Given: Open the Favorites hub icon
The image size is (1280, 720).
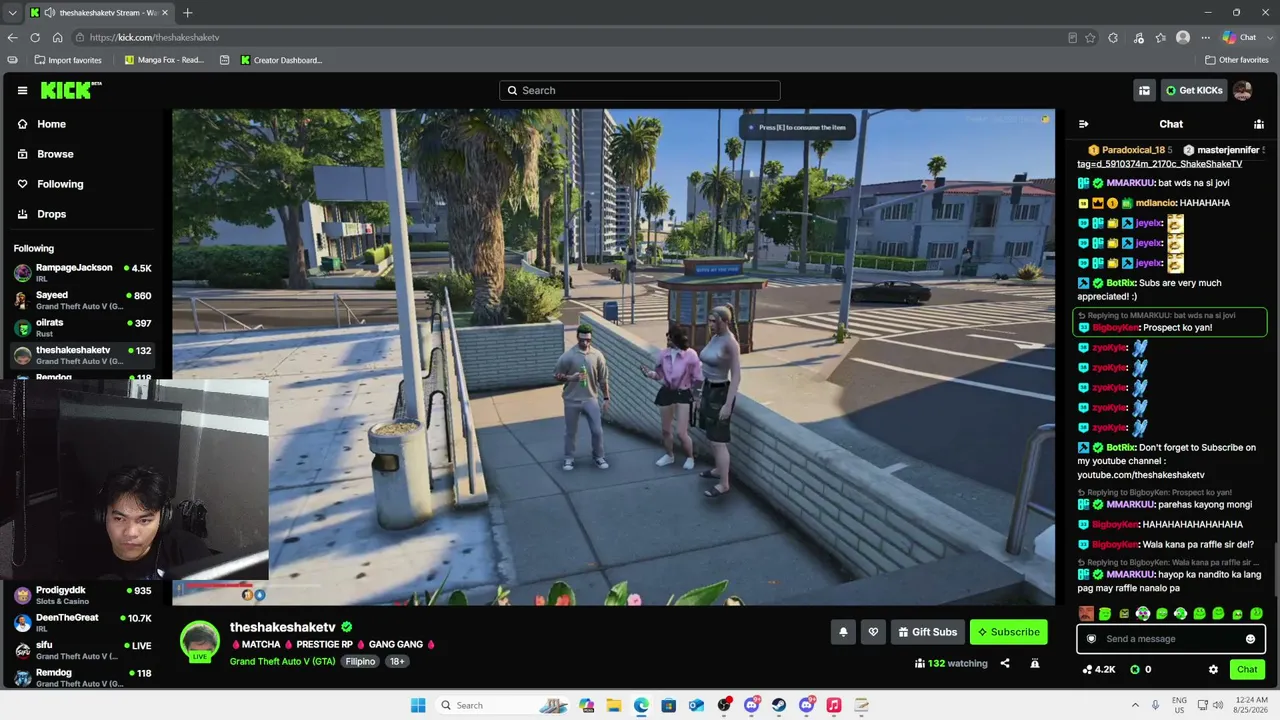Looking at the screenshot, I should click(1161, 37).
